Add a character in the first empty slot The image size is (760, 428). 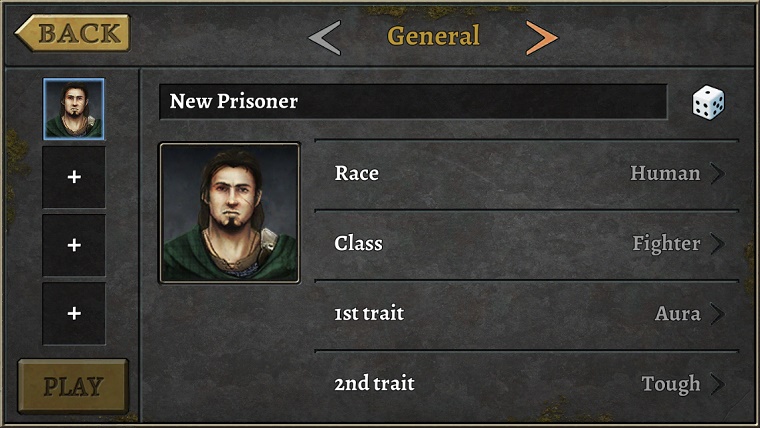(73, 177)
